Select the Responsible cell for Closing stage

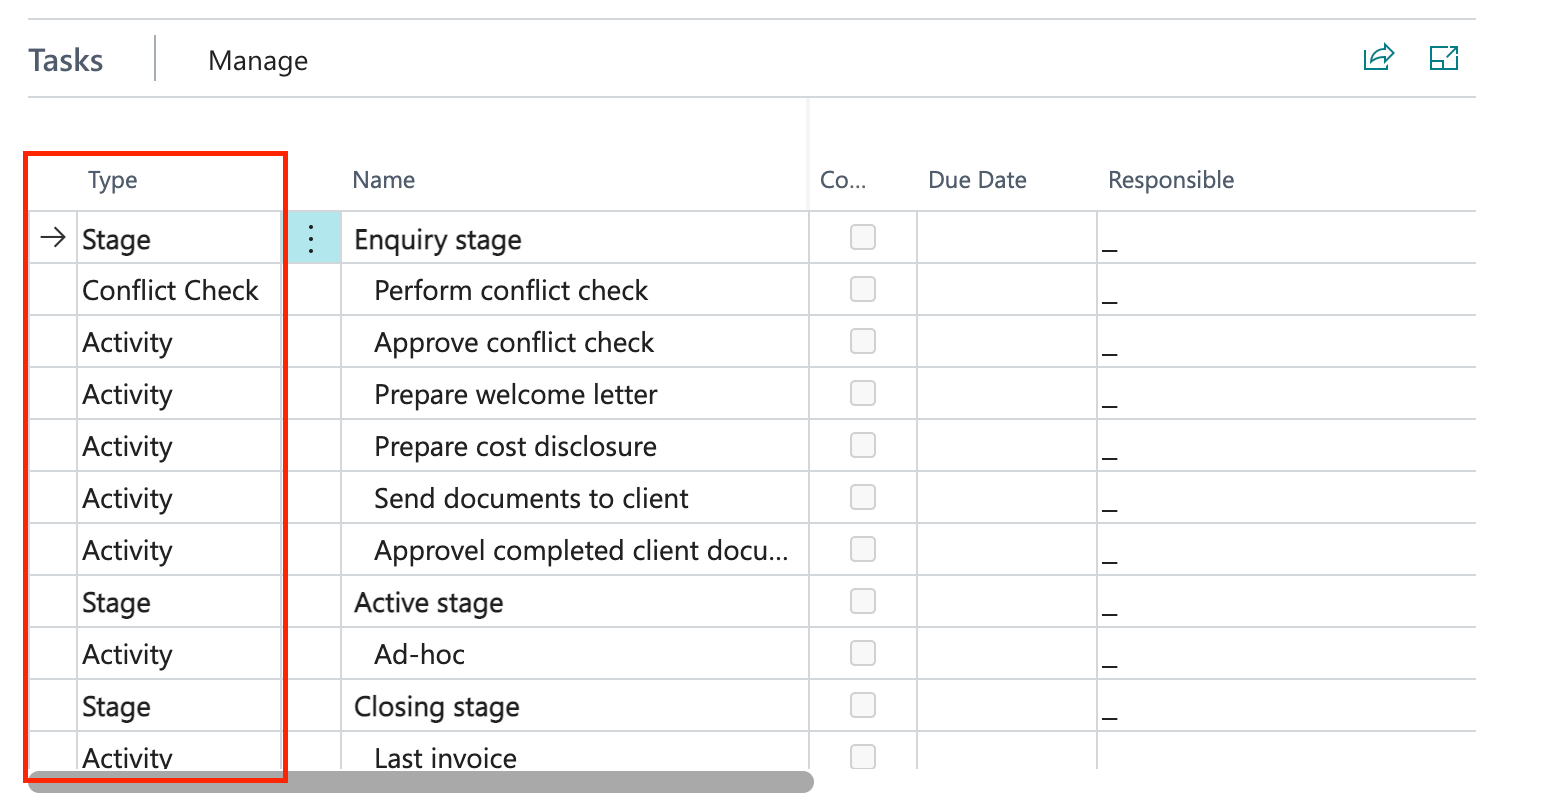click(1286, 706)
